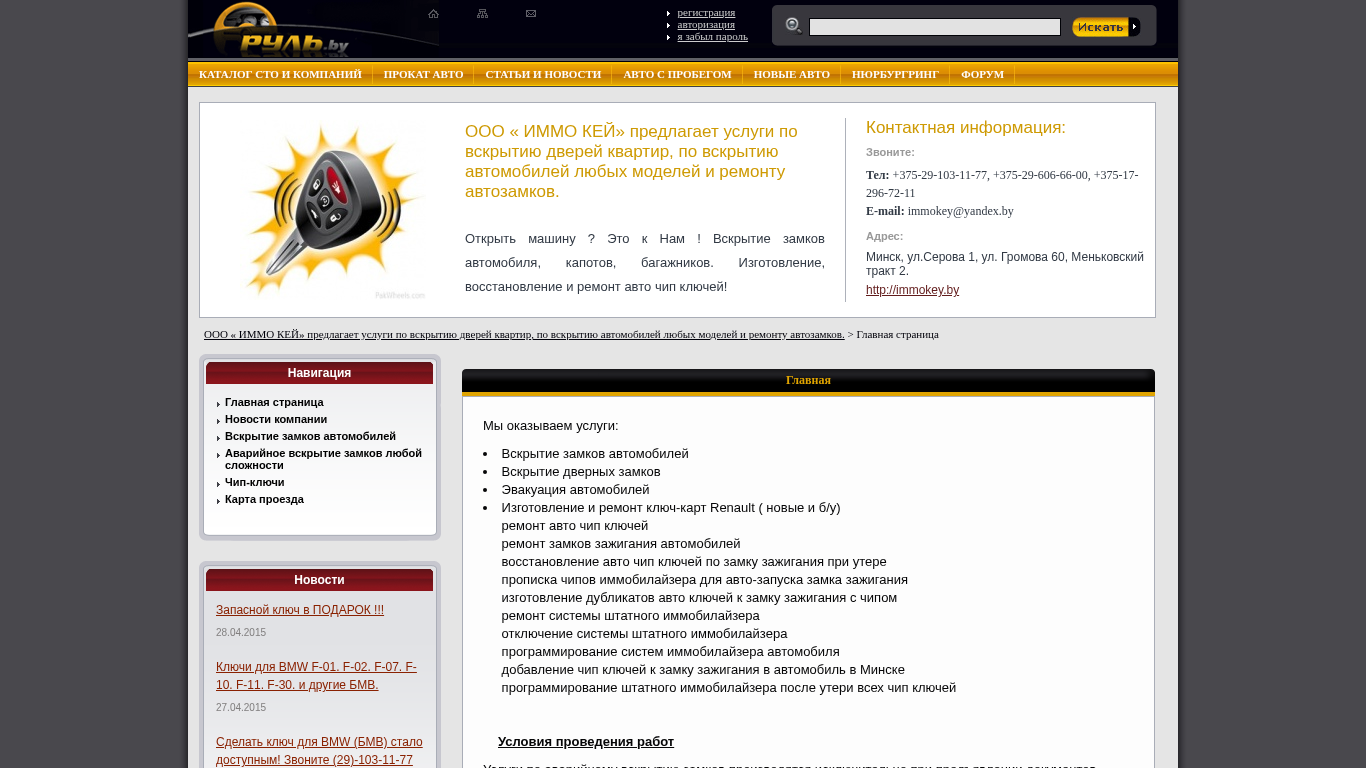The image size is (1366, 768).
Task: Click the envelope mail icon in the header
Action: [531, 14]
